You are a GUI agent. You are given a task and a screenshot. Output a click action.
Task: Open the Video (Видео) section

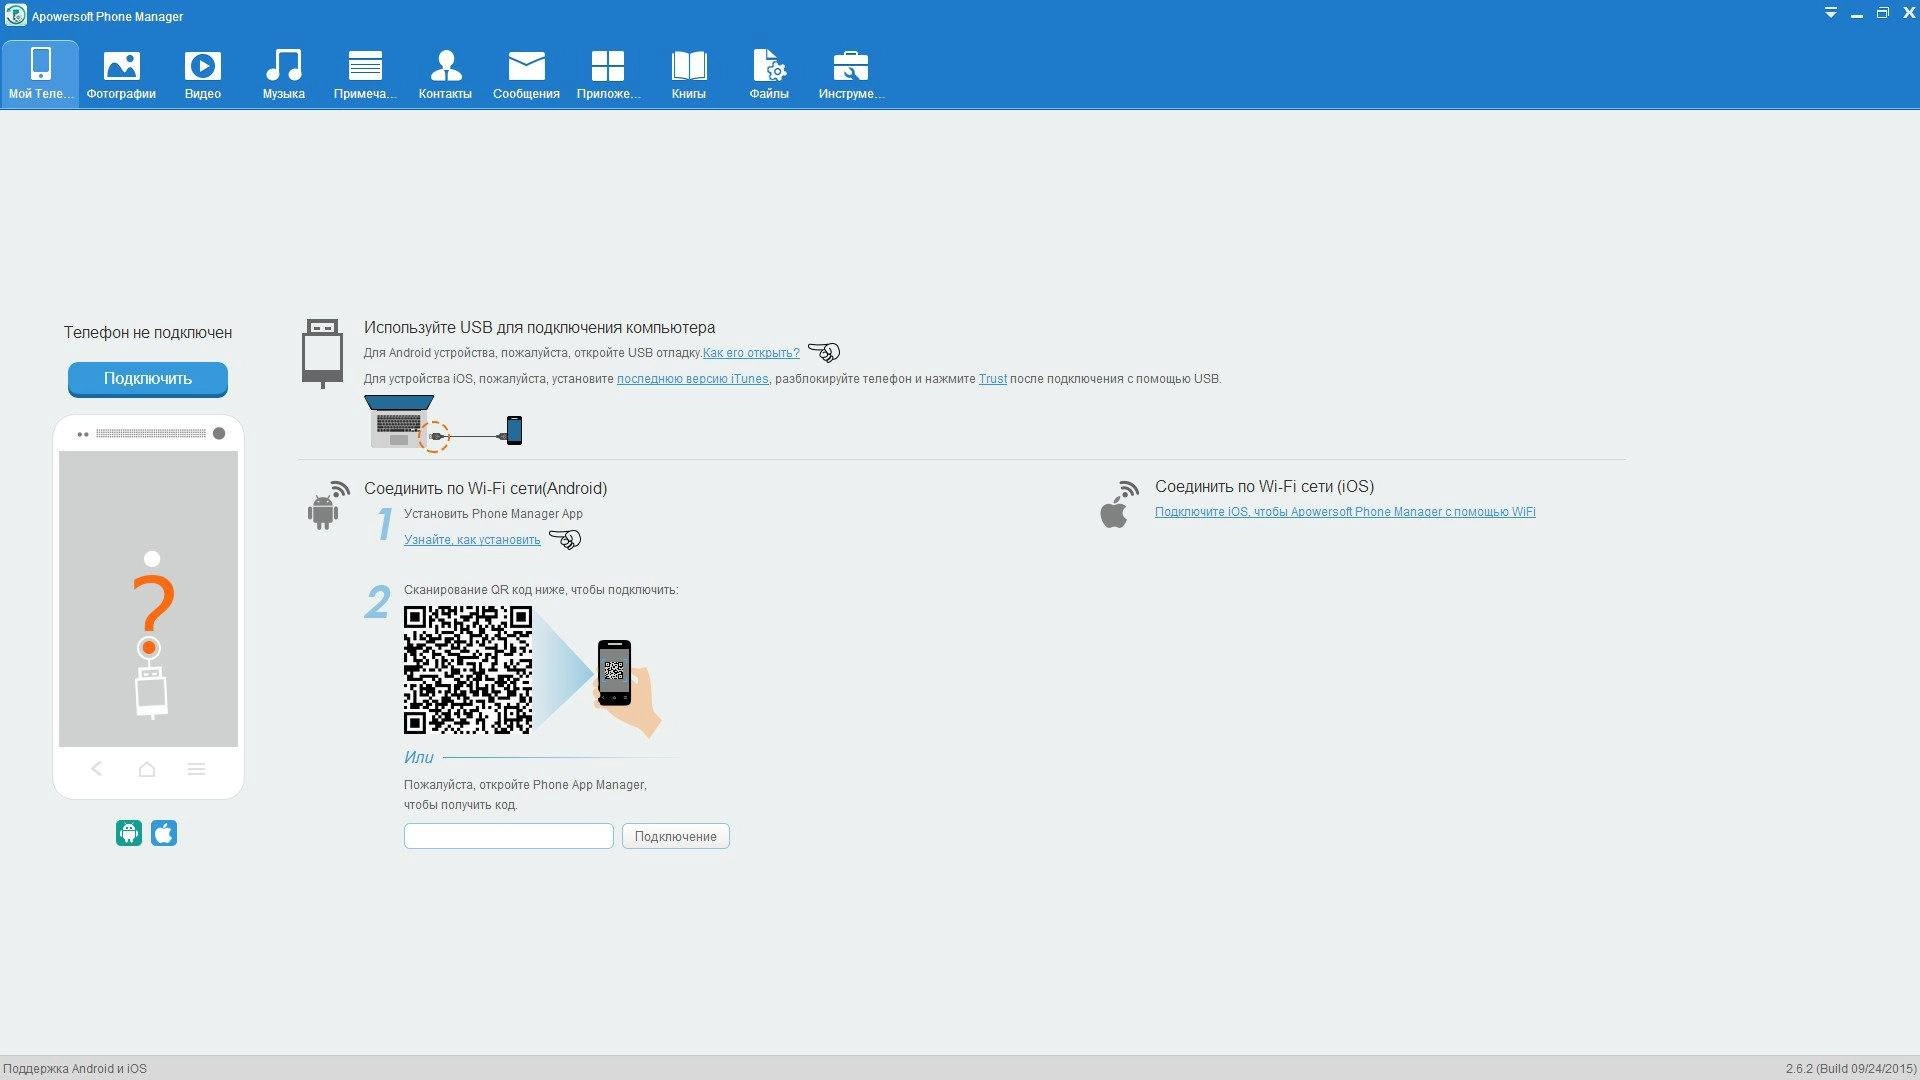click(x=202, y=74)
